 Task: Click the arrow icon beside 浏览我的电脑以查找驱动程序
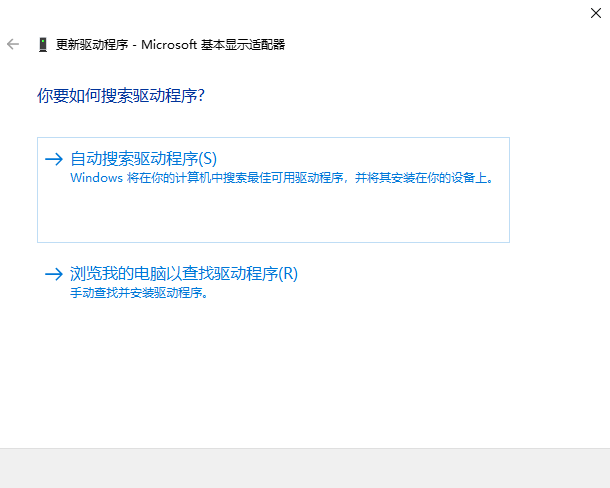(x=54, y=273)
